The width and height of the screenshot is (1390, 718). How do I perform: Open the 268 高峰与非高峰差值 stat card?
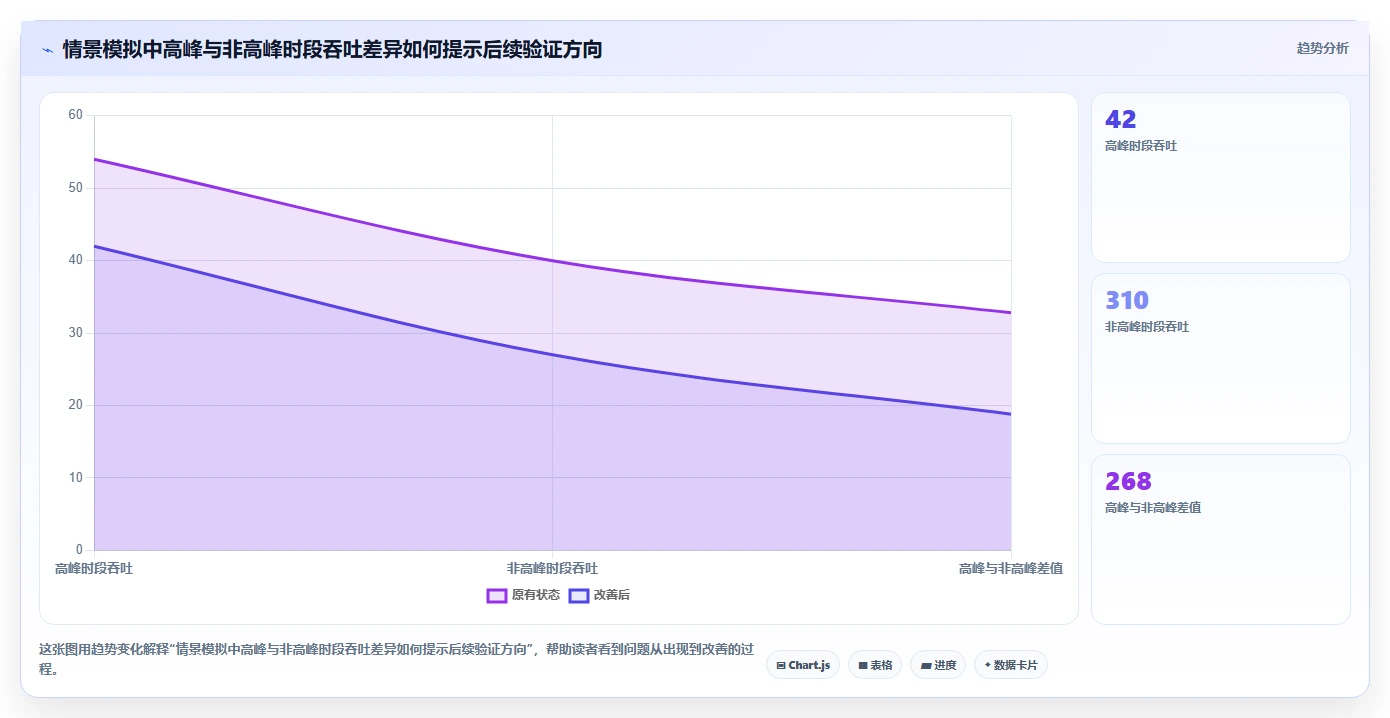point(1220,539)
